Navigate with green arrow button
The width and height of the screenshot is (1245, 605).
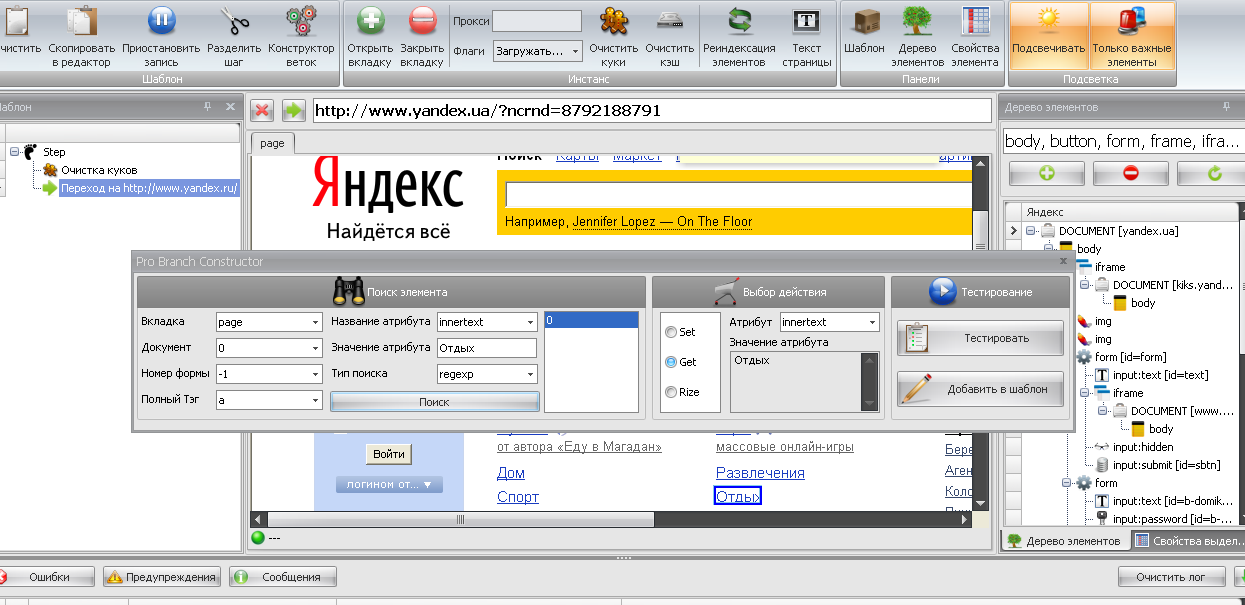[x=293, y=110]
